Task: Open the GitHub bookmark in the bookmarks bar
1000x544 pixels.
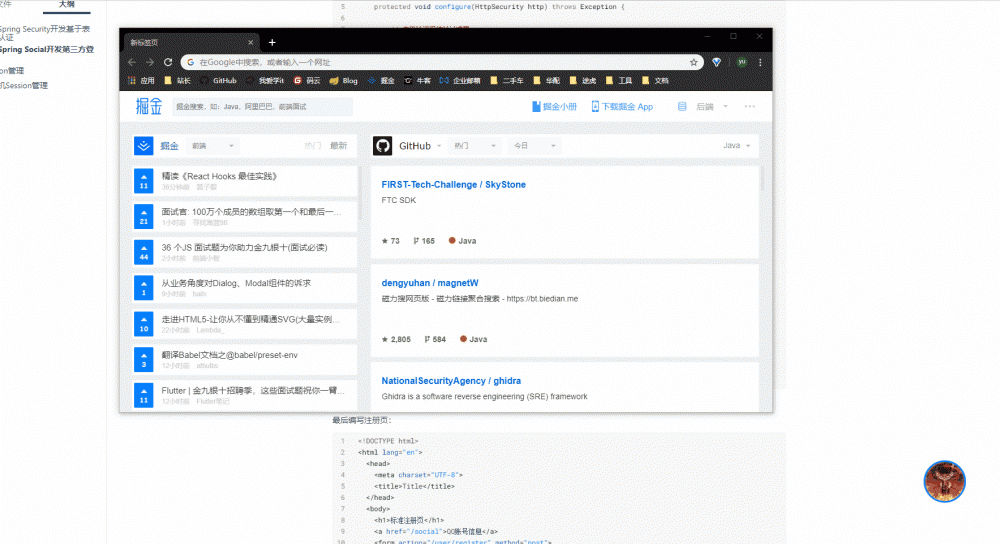Action: pyautogui.click(x=218, y=81)
